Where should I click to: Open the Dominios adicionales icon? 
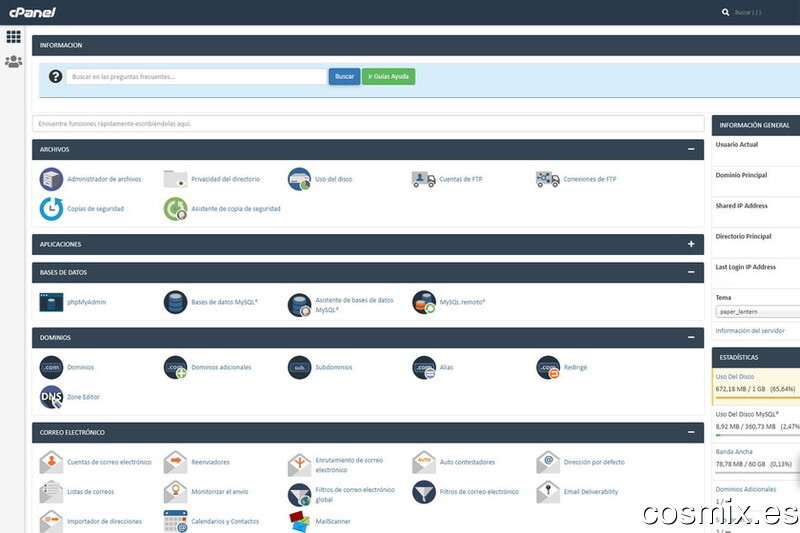(175, 367)
